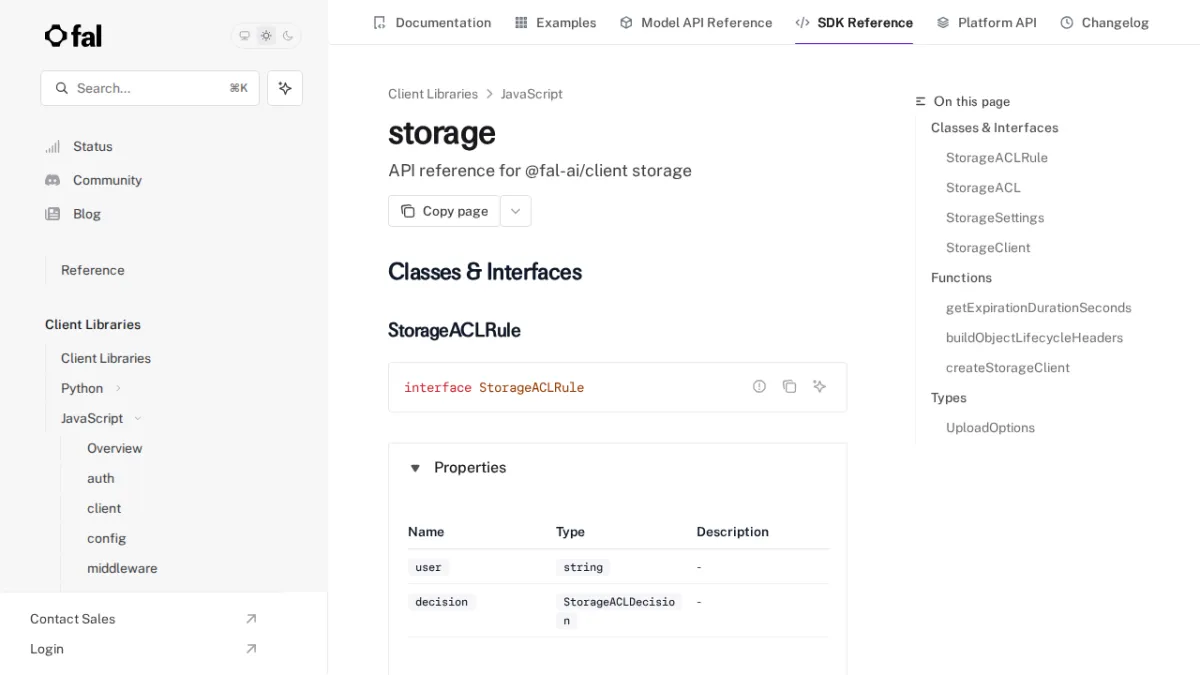Jump to createStorageClient in outline

click(1008, 368)
